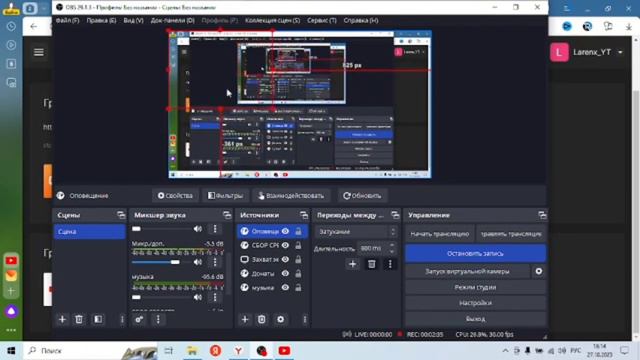The image size is (640, 360).
Task: Open YouTube shortcut in browser sidebar
Action: click(11, 260)
